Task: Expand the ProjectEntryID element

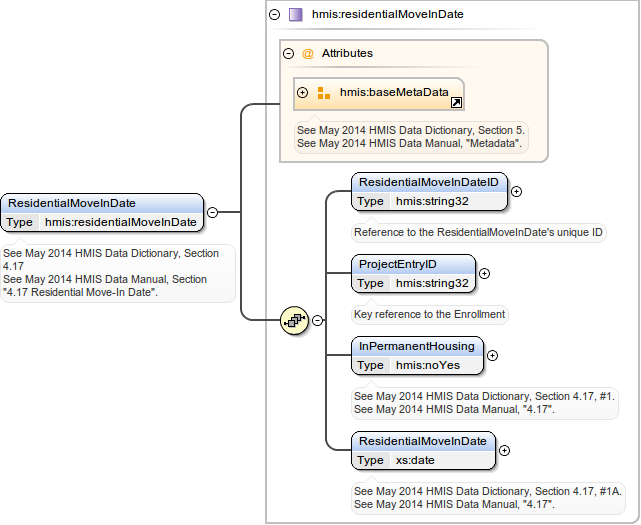Action: (x=485, y=273)
